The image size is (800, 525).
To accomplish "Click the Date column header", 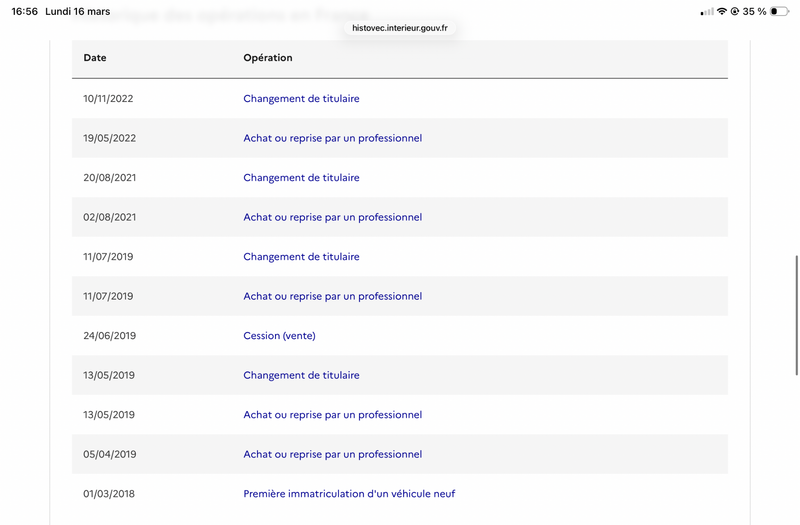I will point(95,58).
